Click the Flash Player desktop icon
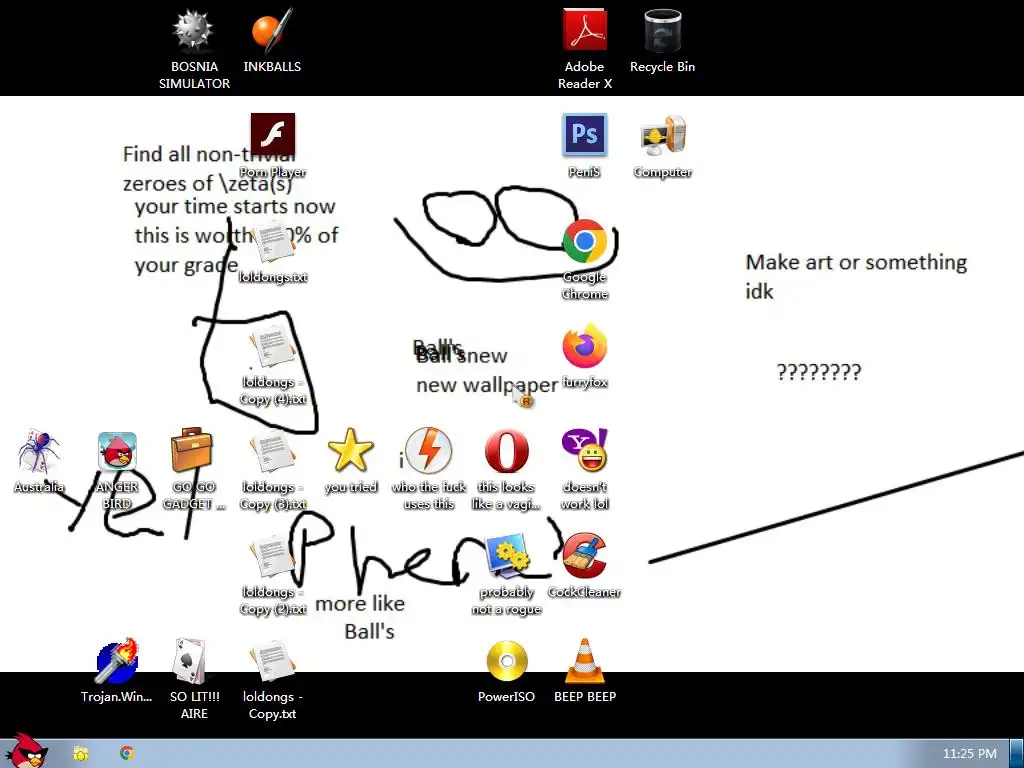This screenshot has width=1024, height=768. (272, 146)
